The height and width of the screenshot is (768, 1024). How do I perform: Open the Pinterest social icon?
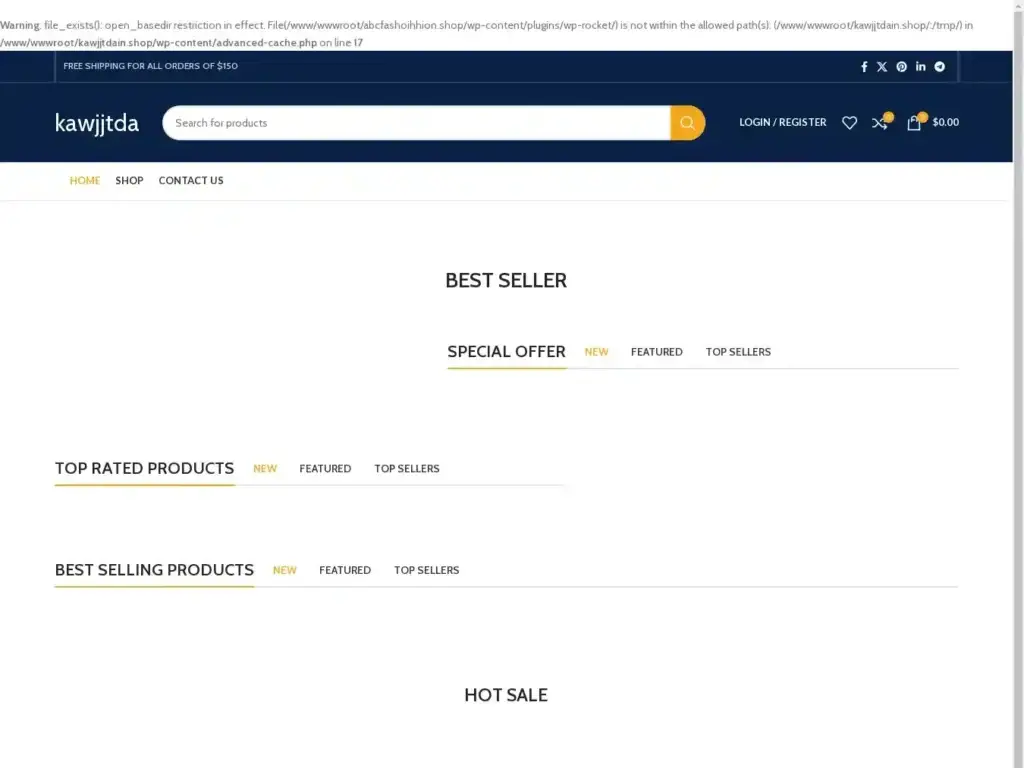(x=901, y=66)
